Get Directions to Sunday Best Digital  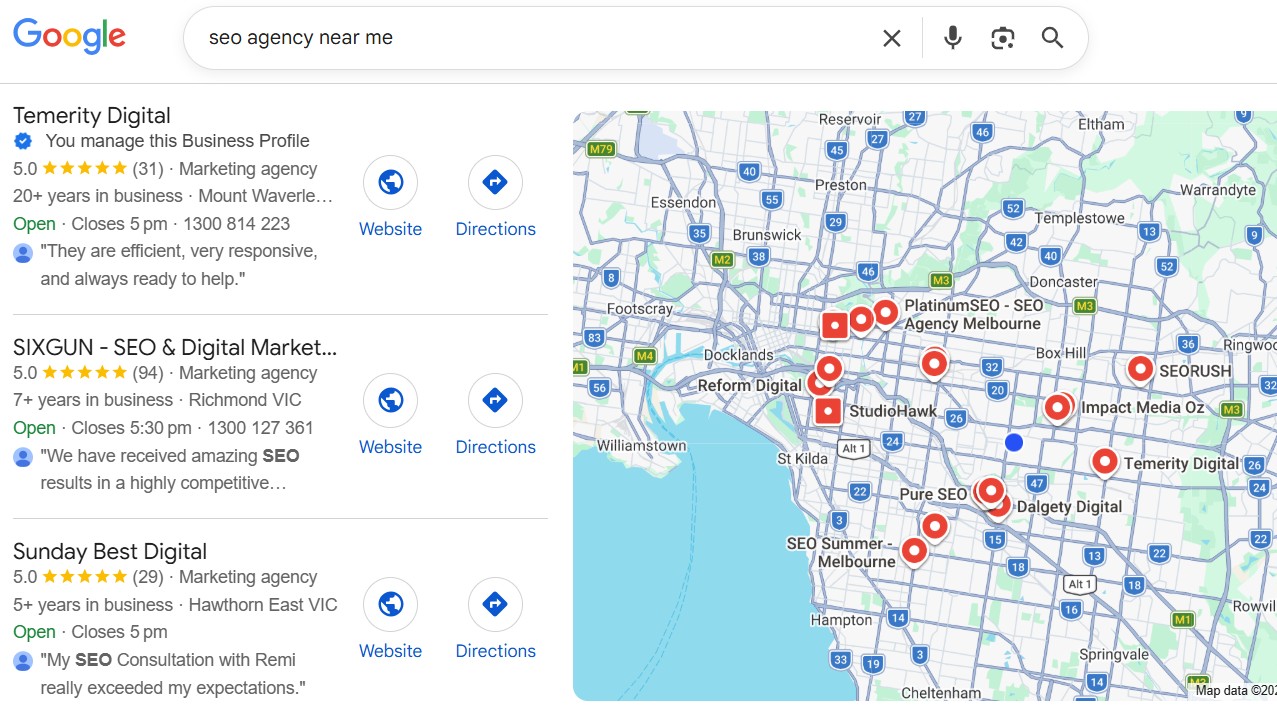[x=495, y=604]
